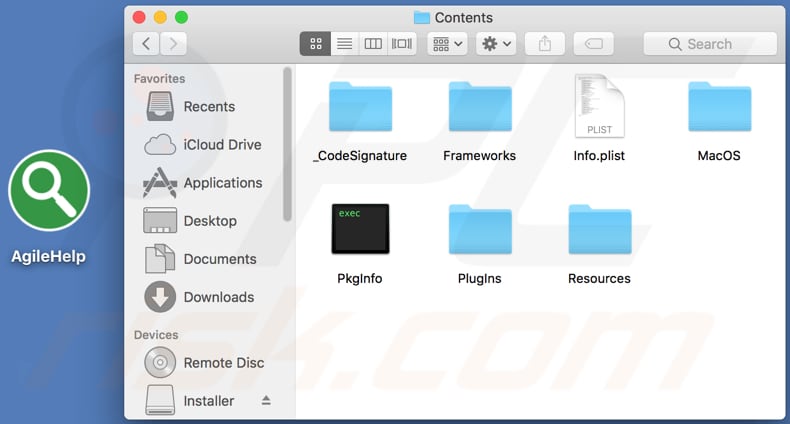Viewport: 790px width, 424px height.
Task: Click the Desktop sidebar icon
Action: (x=160, y=221)
